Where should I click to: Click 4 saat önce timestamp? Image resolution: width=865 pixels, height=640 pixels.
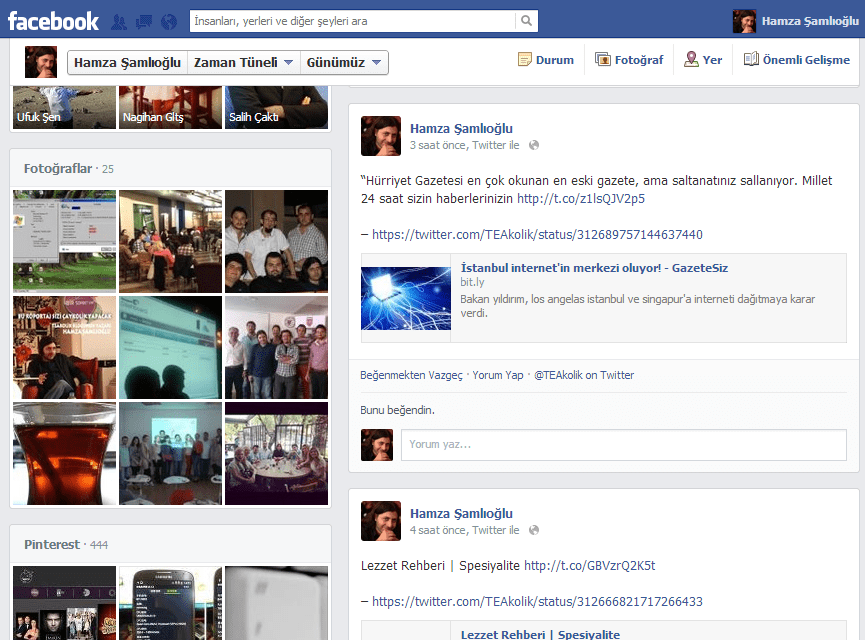coord(438,530)
